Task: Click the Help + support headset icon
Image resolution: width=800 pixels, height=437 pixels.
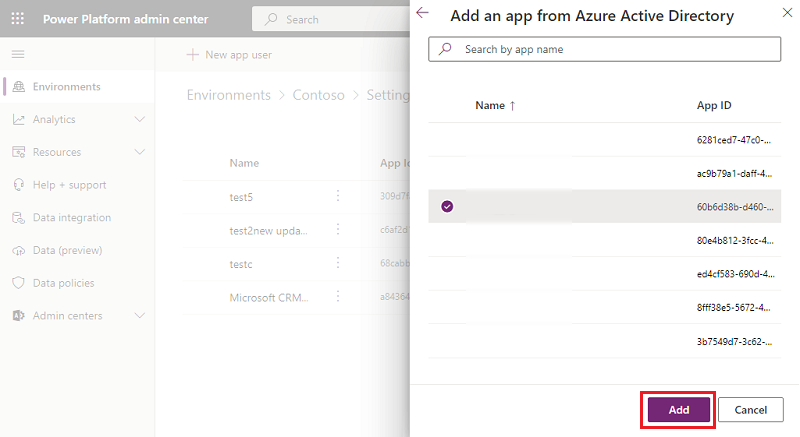Action: click(x=18, y=185)
